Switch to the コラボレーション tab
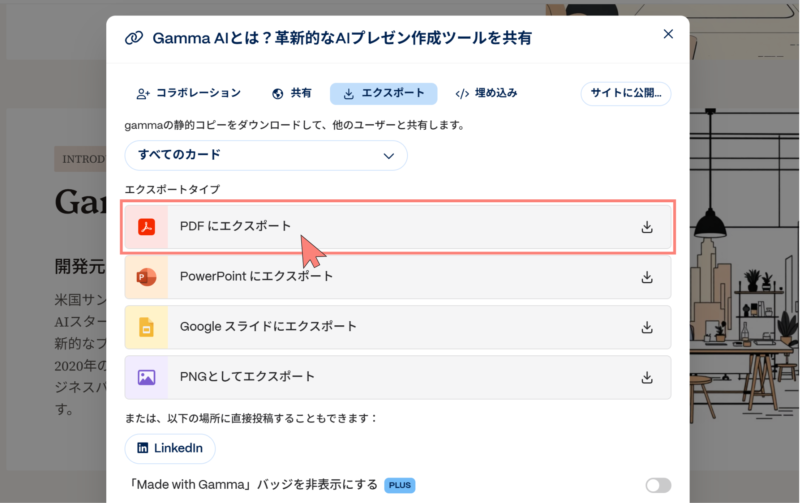Viewport: 800px width, 503px height. (x=189, y=93)
